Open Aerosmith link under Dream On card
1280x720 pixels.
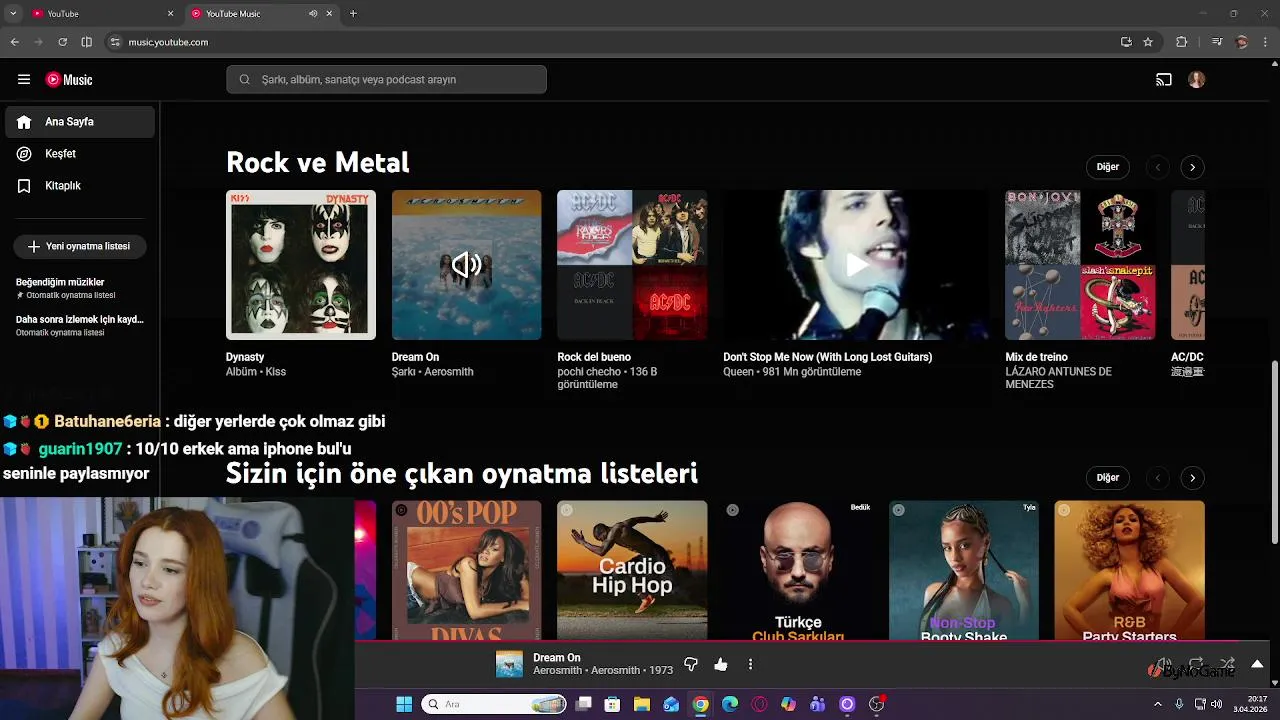[x=449, y=372]
